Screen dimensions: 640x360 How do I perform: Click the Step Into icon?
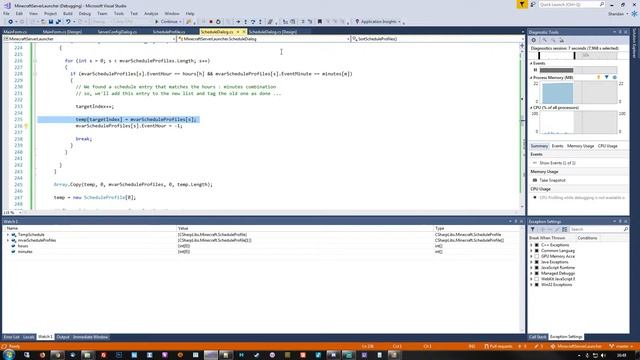point(245,22)
